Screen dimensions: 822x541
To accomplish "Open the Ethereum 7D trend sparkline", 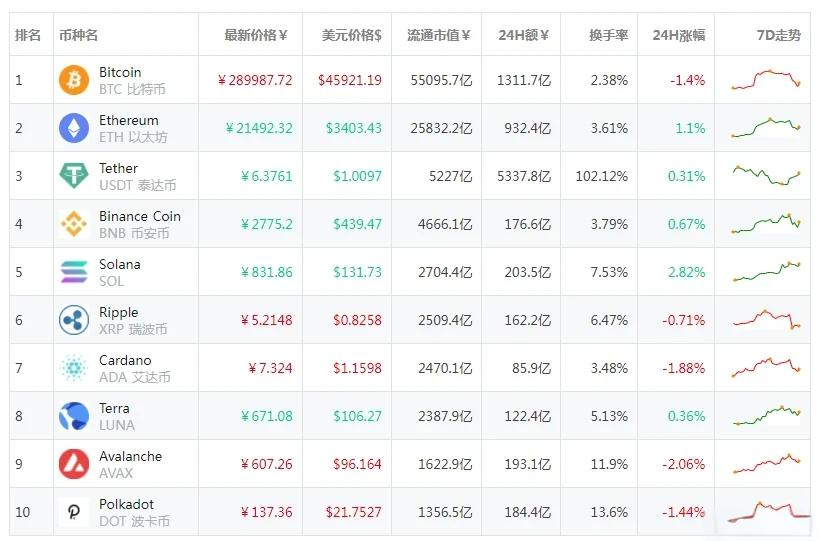I will [766, 128].
